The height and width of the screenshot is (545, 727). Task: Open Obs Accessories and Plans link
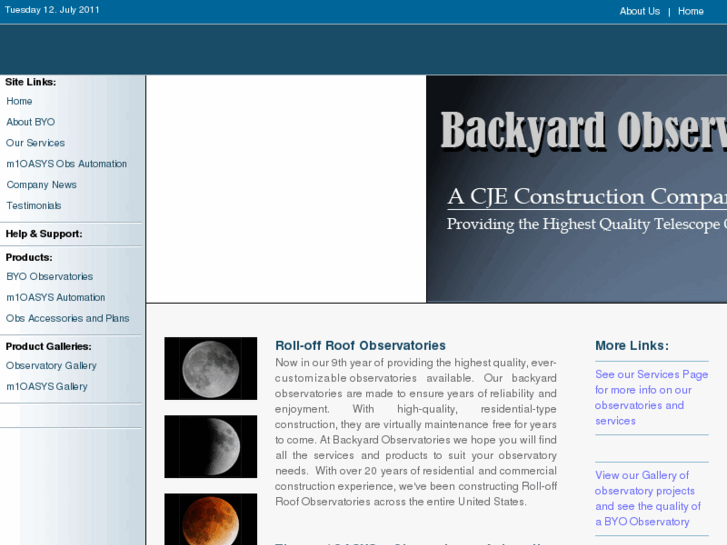tap(68, 318)
